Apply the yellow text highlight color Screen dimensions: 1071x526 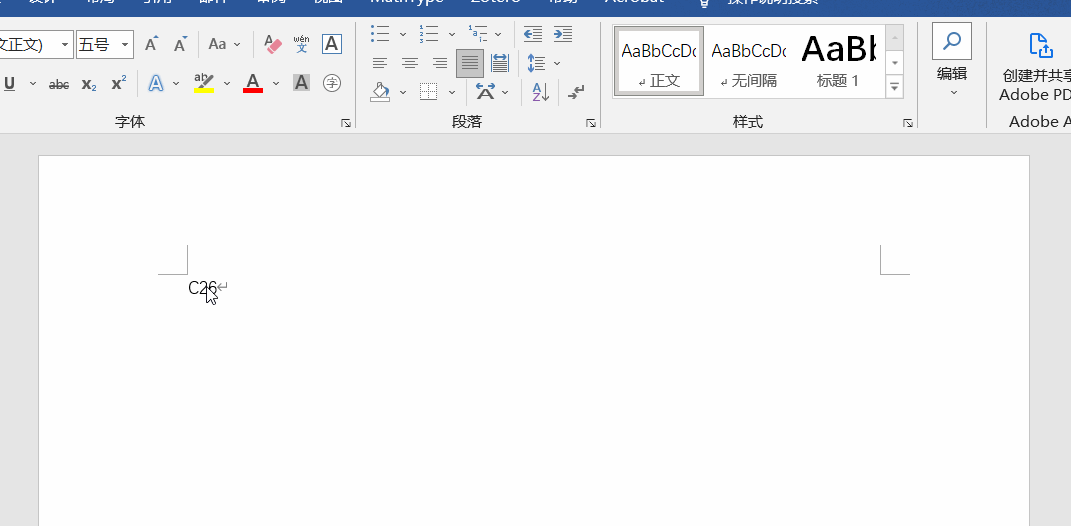click(204, 83)
